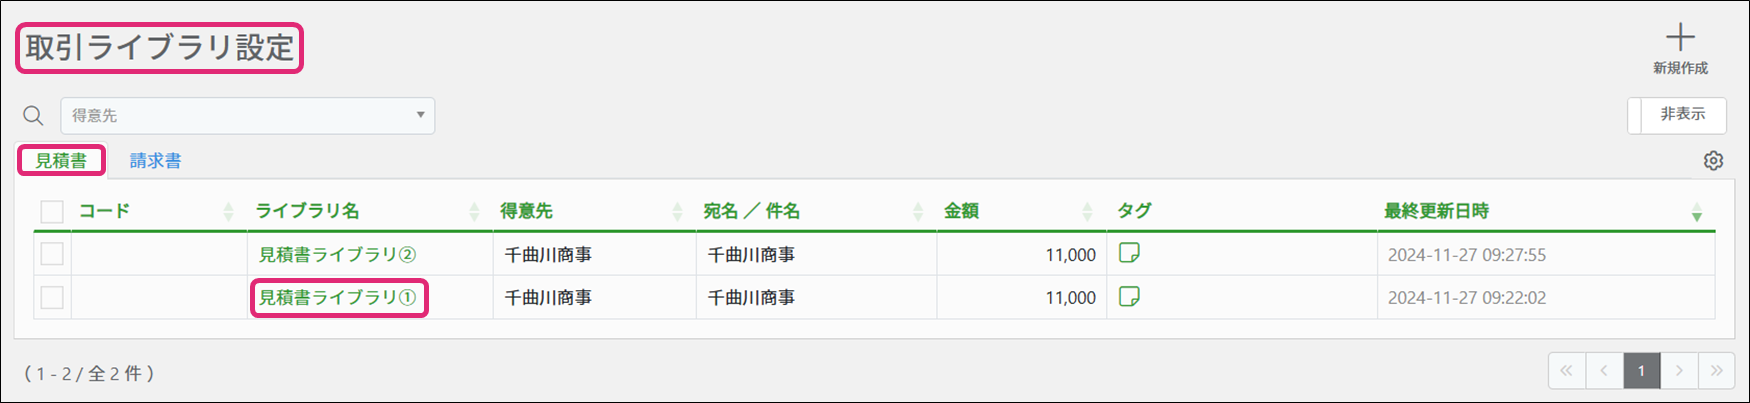This screenshot has width=1750, height=403.
Task: Go to the next page arrow
Action: click(1679, 371)
